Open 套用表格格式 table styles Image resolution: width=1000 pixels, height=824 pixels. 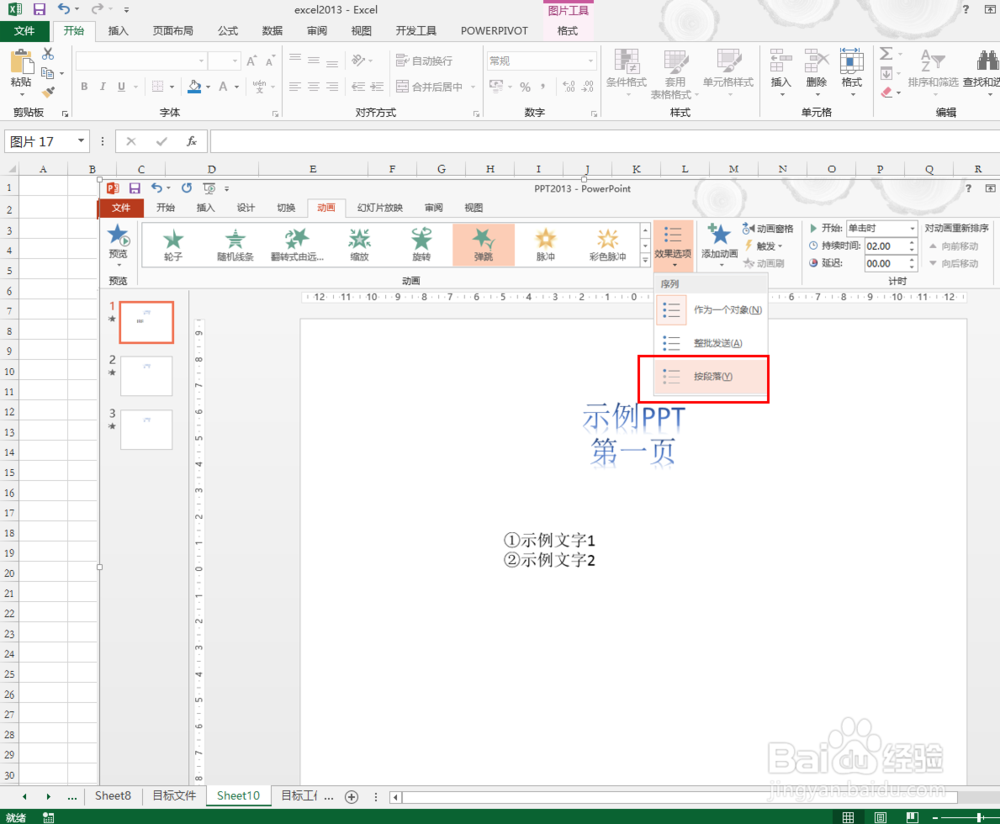click(x=675, y=73)
